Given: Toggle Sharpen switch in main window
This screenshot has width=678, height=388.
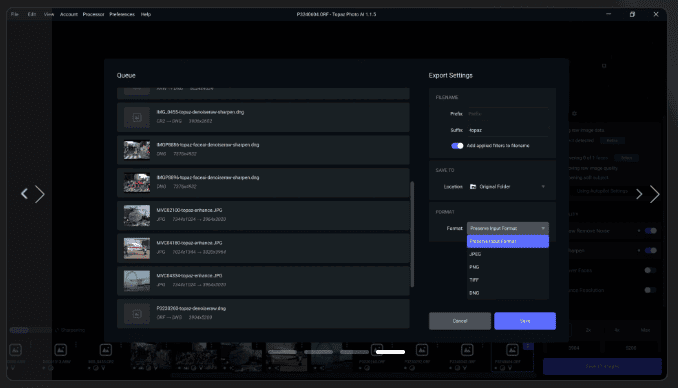Looking at the screenshot, I should coord(651,250).
